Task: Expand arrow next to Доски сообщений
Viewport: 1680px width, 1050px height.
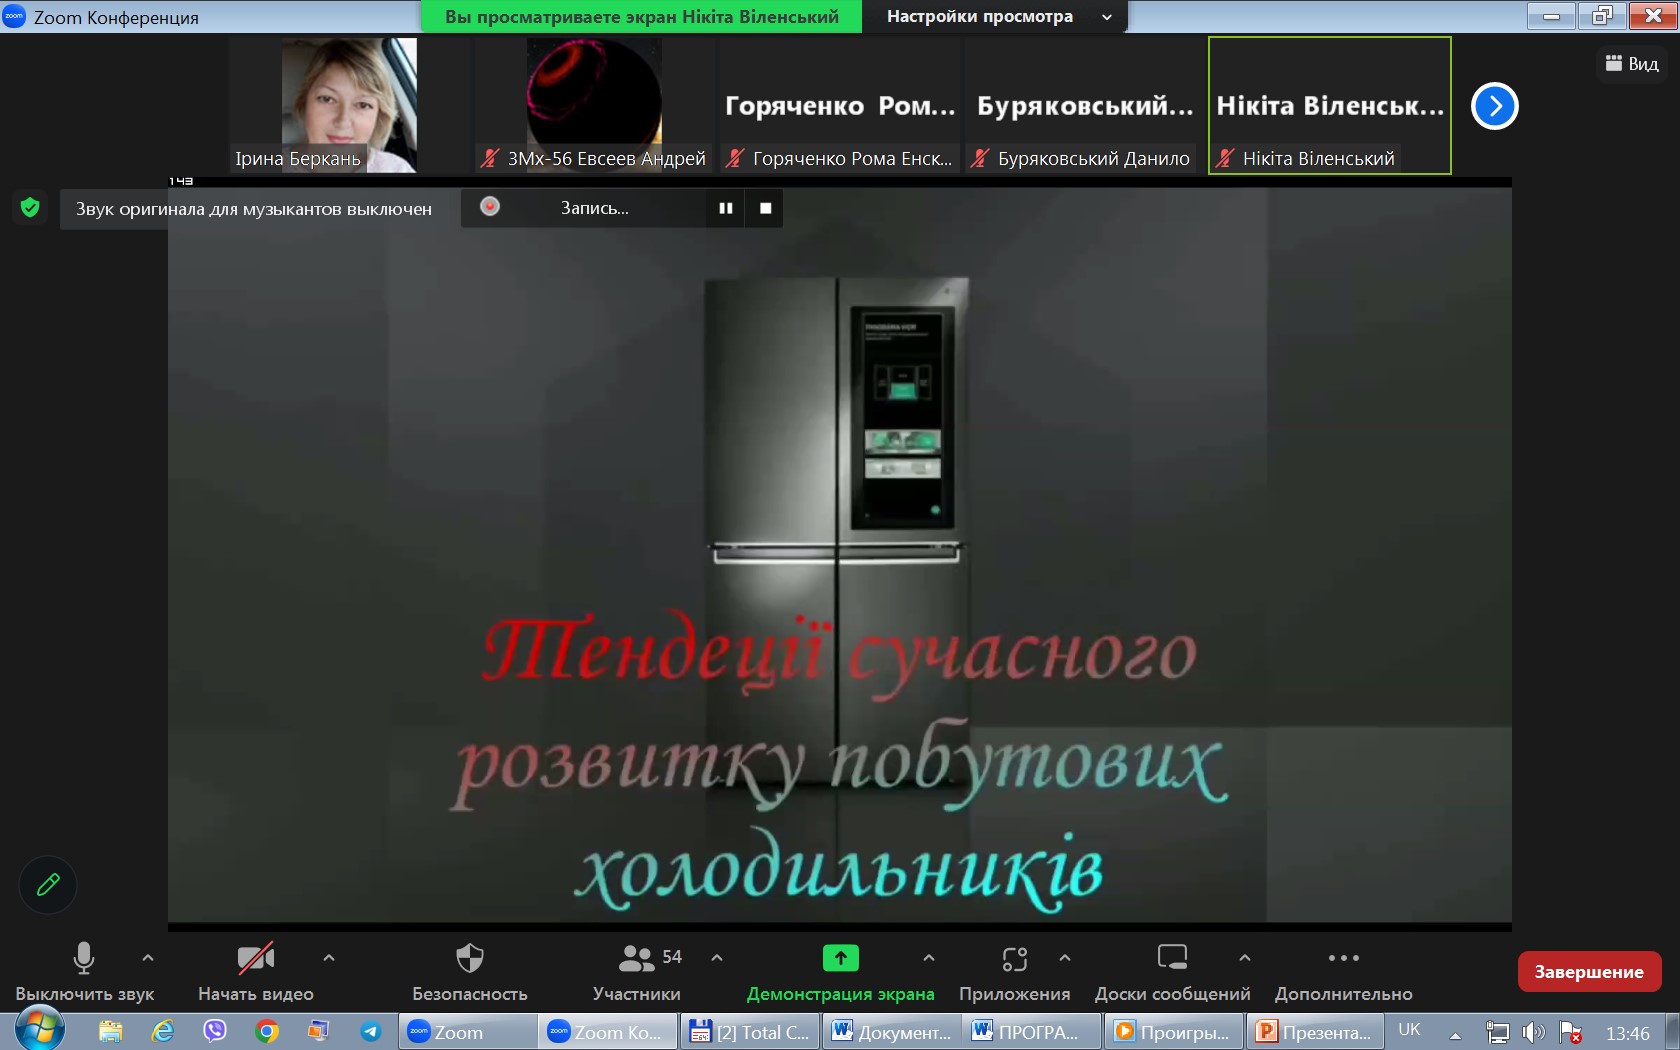Action: coord(1245,958)
